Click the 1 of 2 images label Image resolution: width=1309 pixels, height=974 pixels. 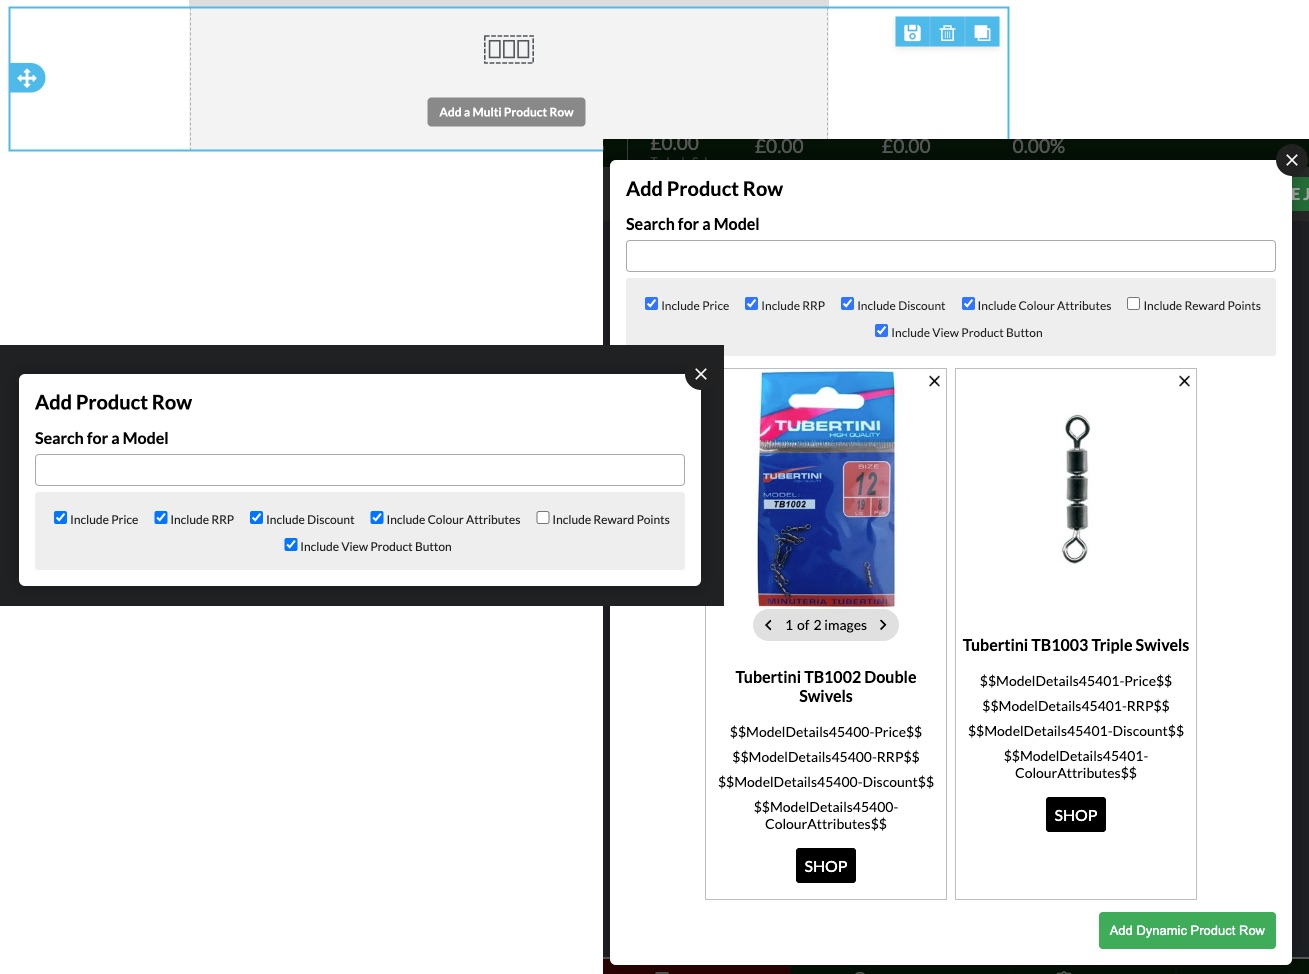826,625
